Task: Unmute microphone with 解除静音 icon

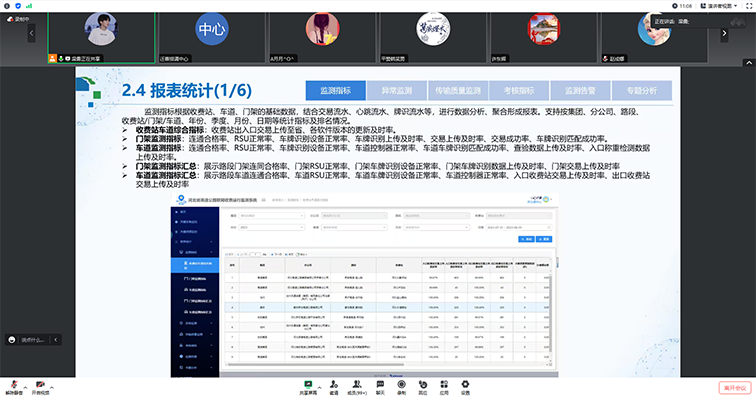Action: click(x=14, y=384)
